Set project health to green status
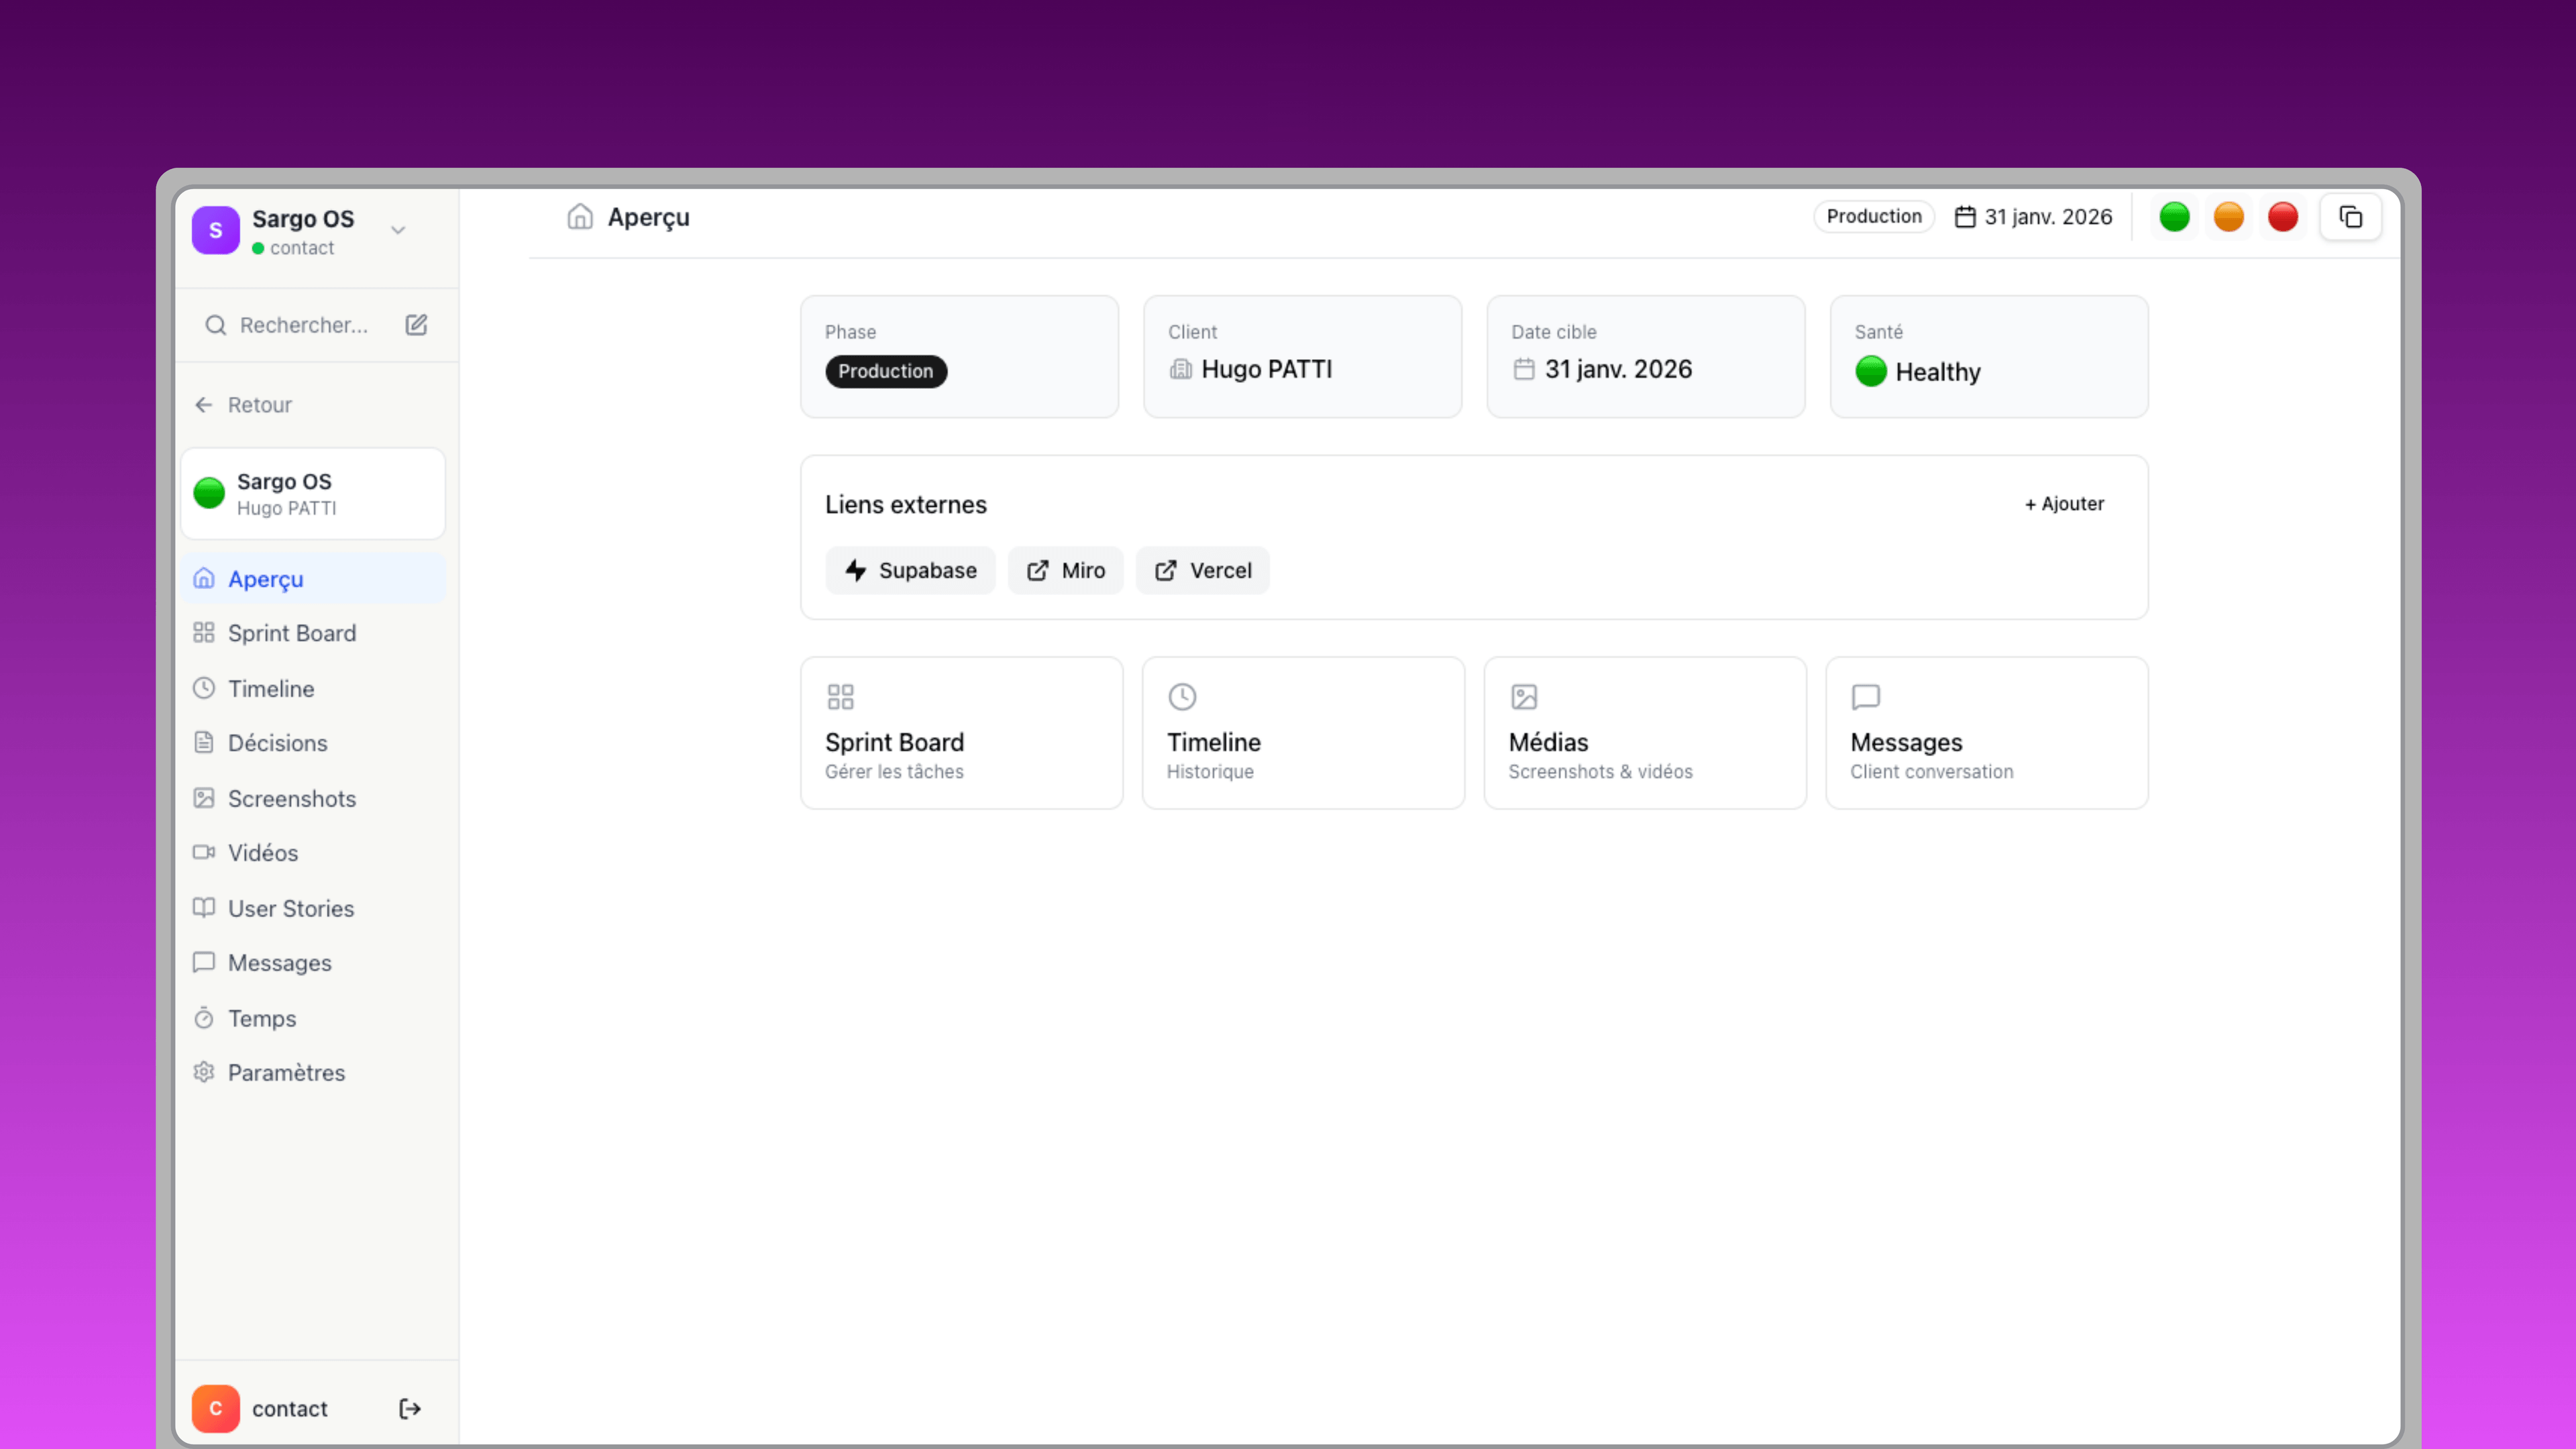 click(2175, 216)
